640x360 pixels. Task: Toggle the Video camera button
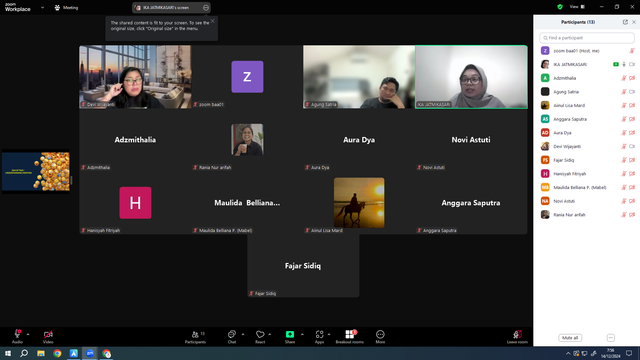[48, 336]
